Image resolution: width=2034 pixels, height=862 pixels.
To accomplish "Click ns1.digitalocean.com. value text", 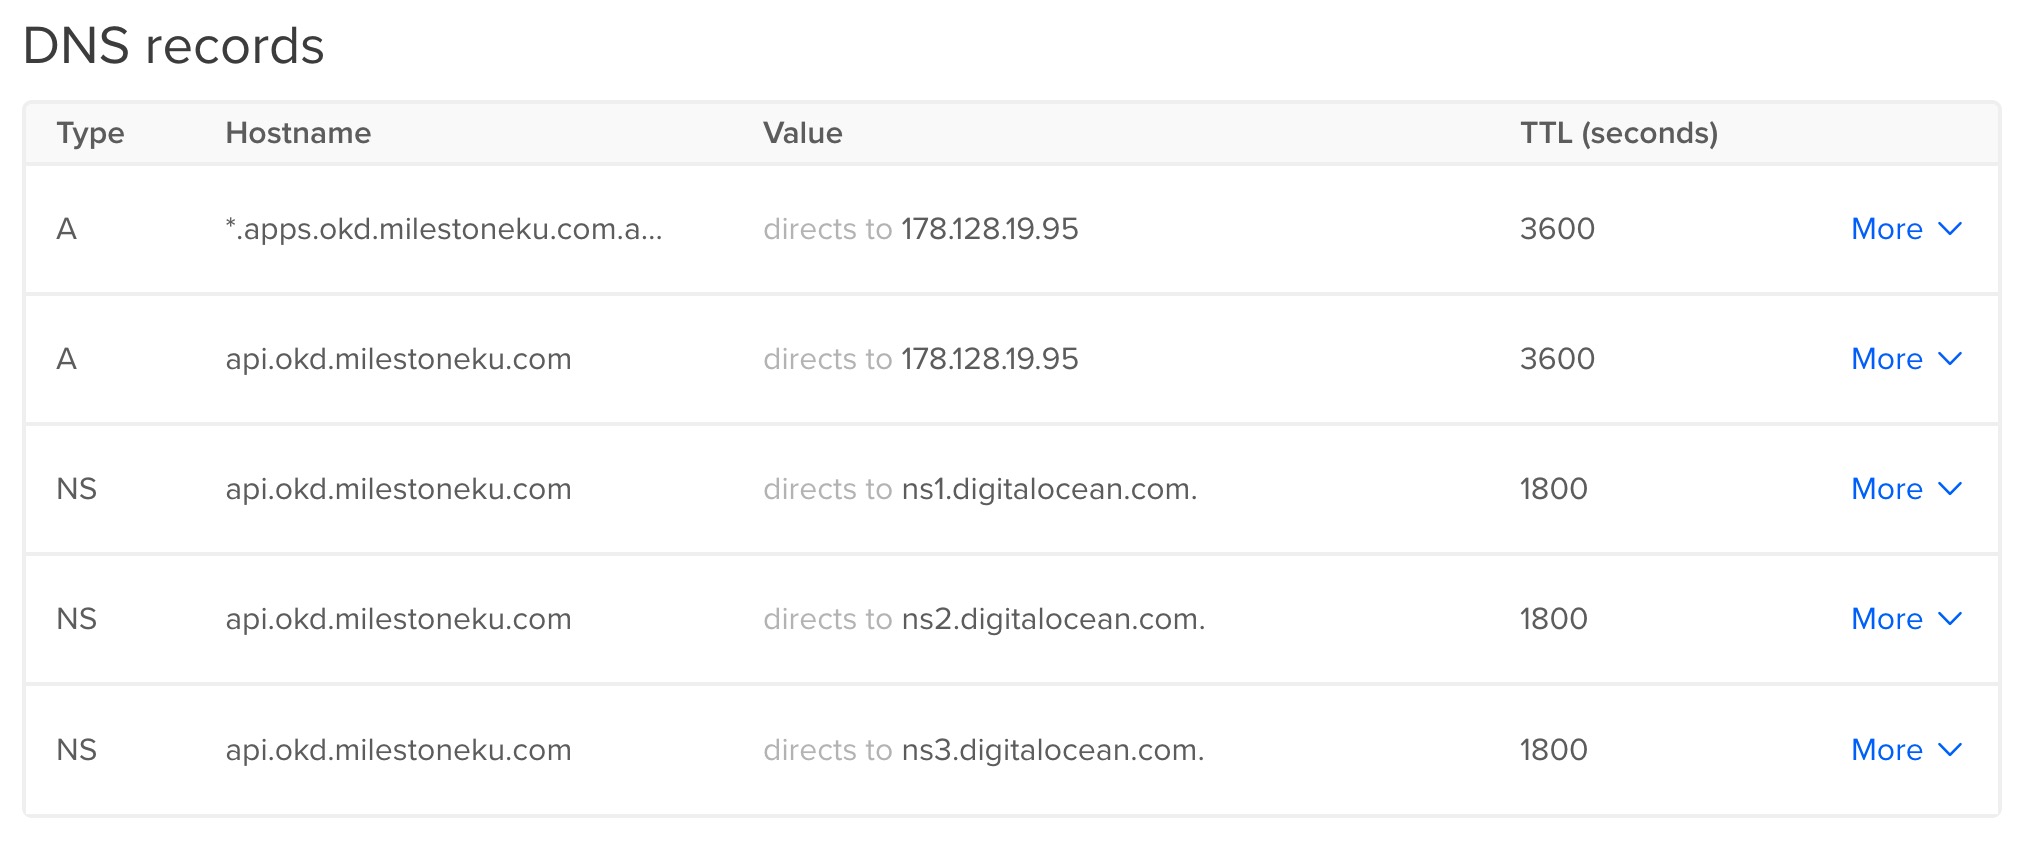I will pos(1049,489).
